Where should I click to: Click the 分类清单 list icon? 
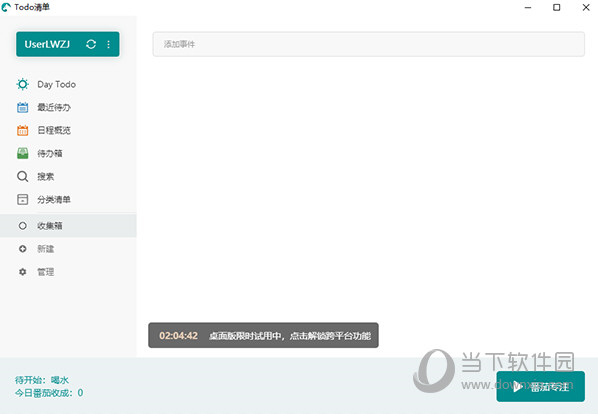point(23,199)
